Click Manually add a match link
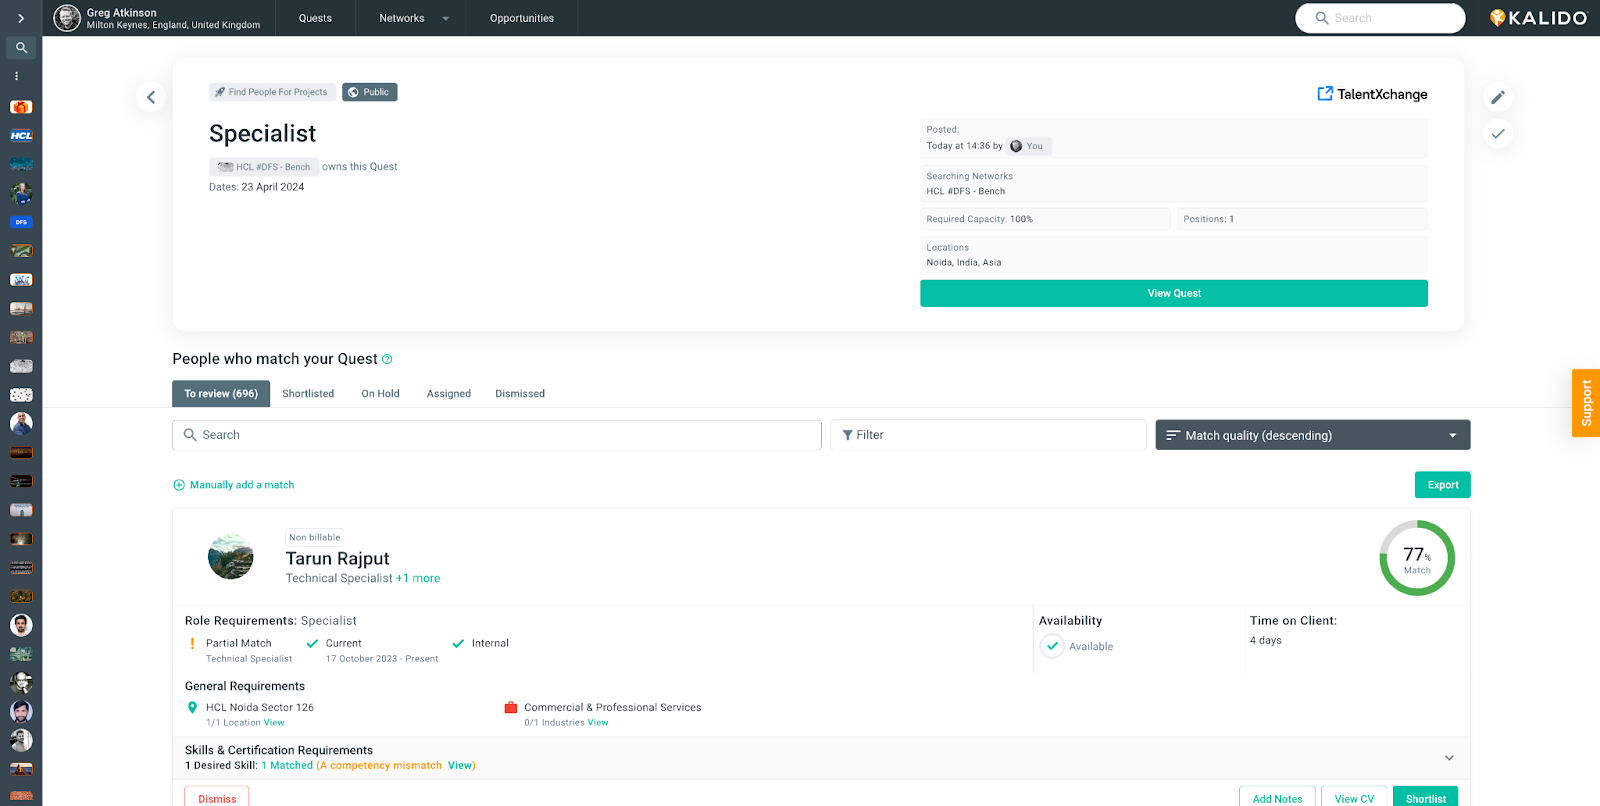The image size is (1600, 806). (x=241, y=485)
